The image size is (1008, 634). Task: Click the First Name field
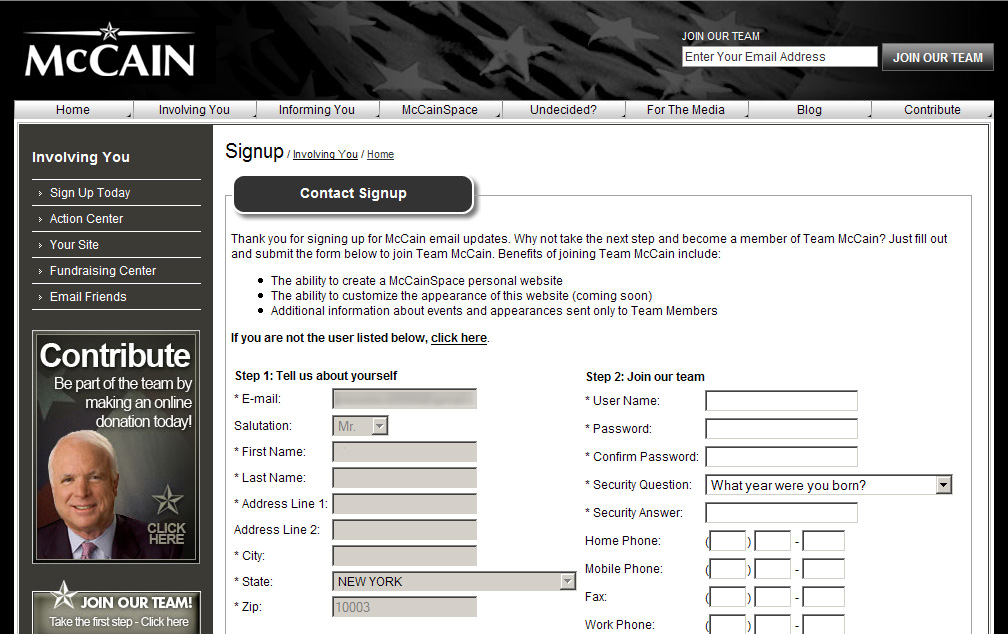click(x=404, y=451)
